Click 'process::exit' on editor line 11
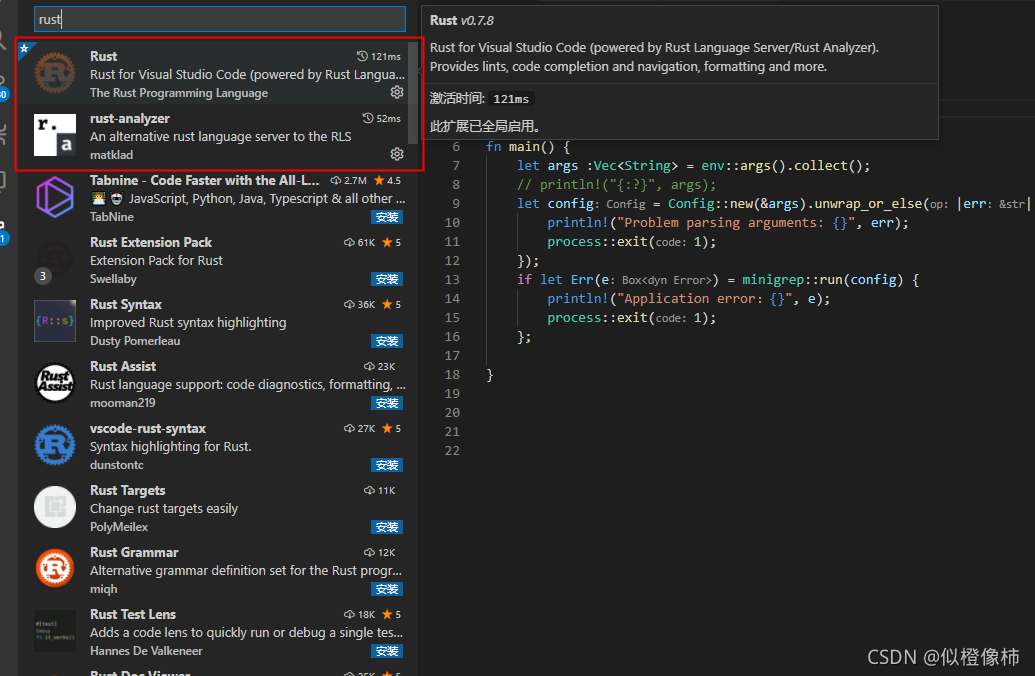 (597, 242)
